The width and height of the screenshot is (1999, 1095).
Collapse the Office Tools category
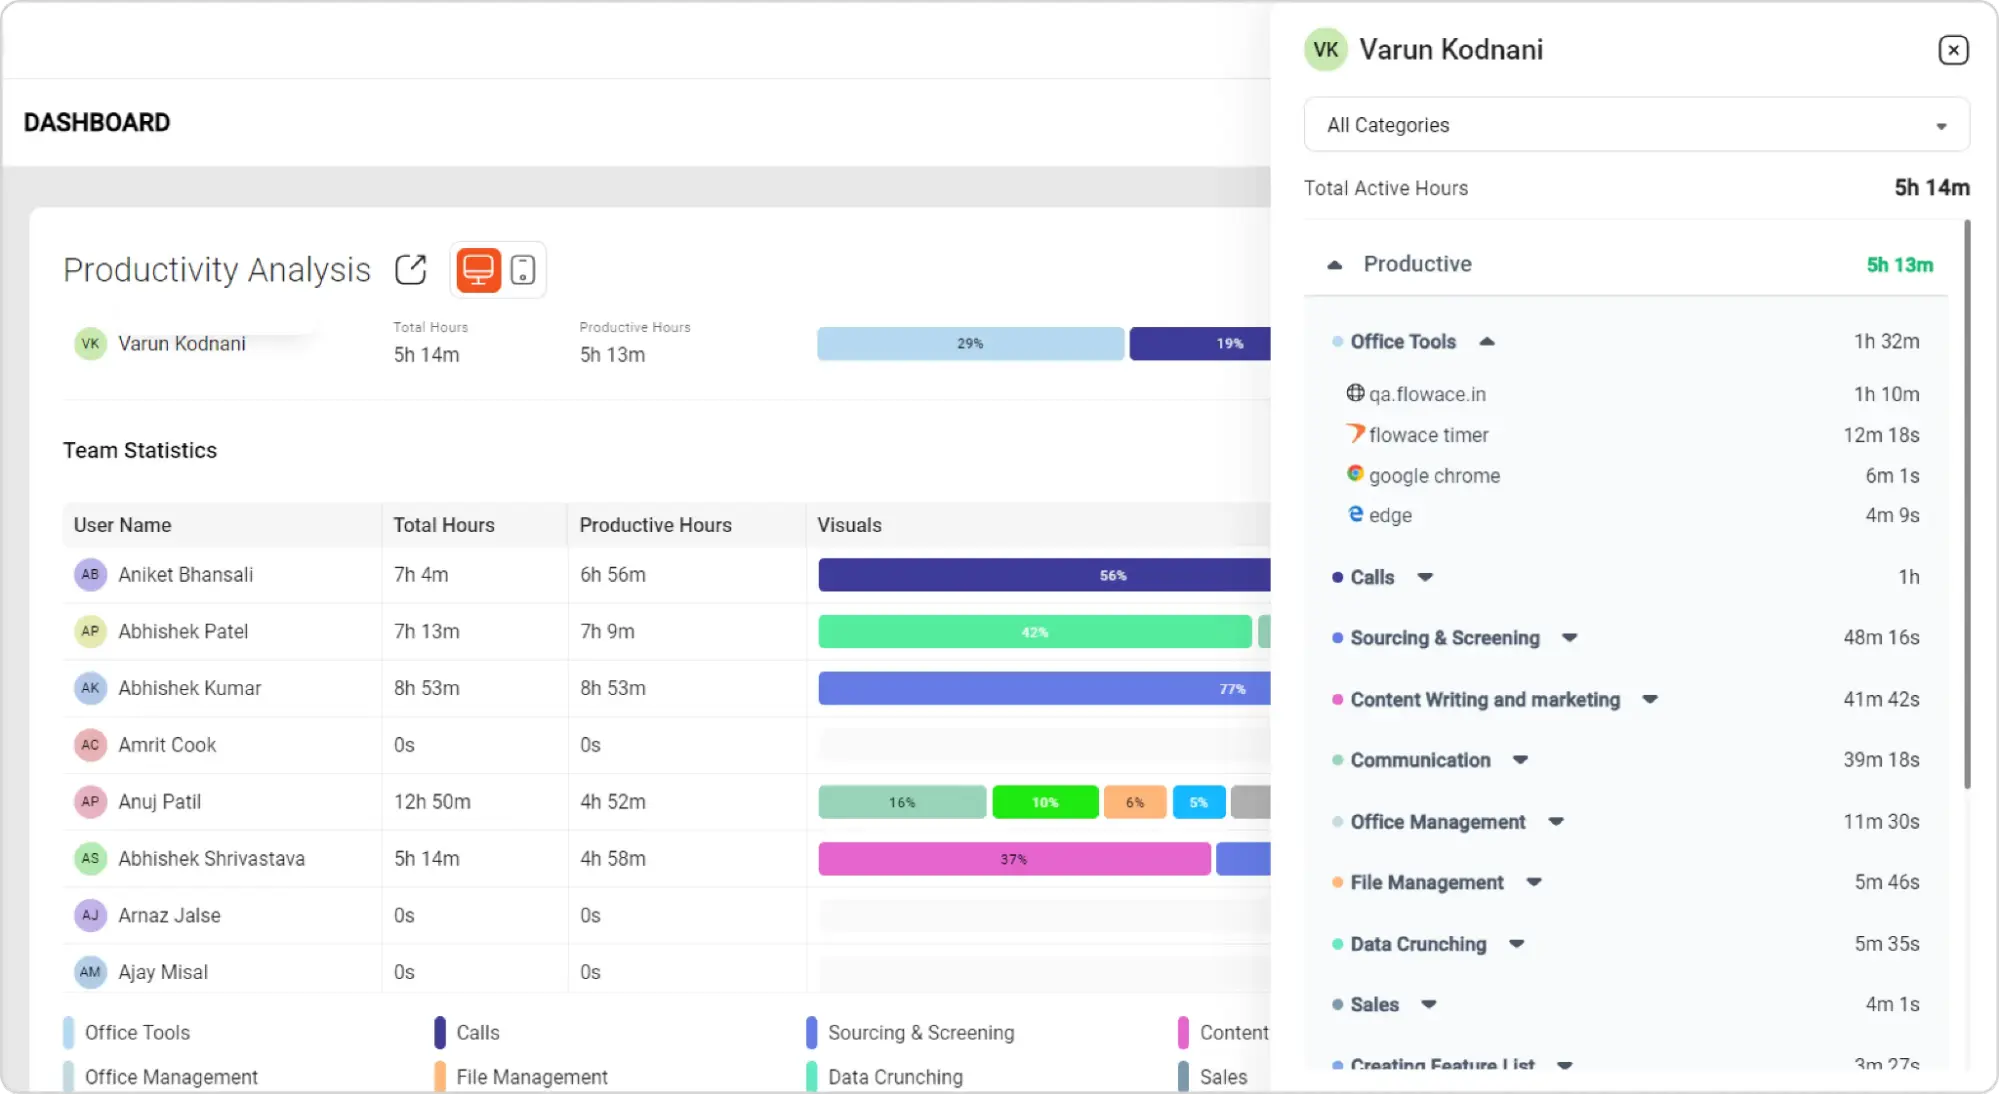coord(1487,342)
